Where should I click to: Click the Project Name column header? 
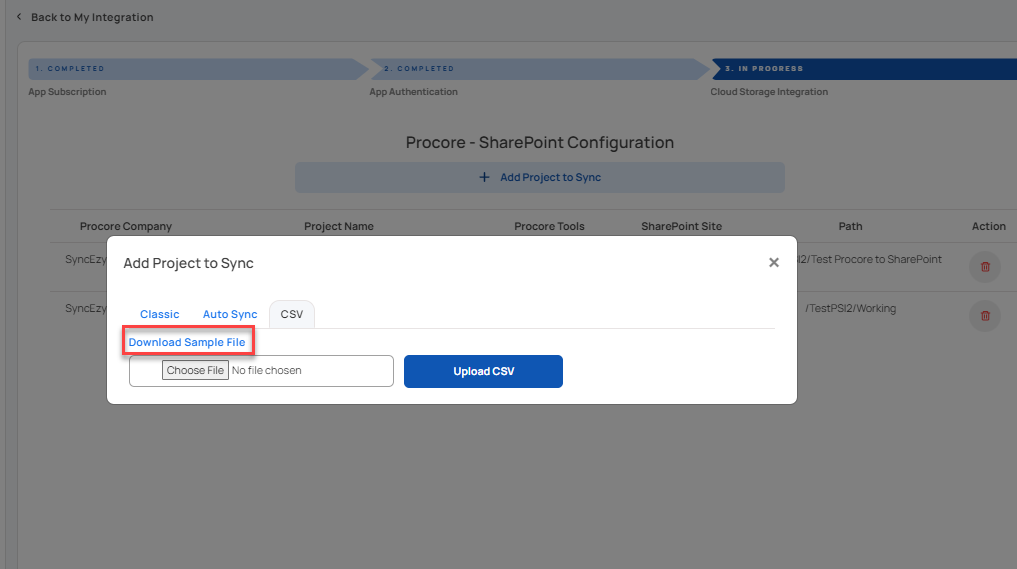(x=339, y=226)
